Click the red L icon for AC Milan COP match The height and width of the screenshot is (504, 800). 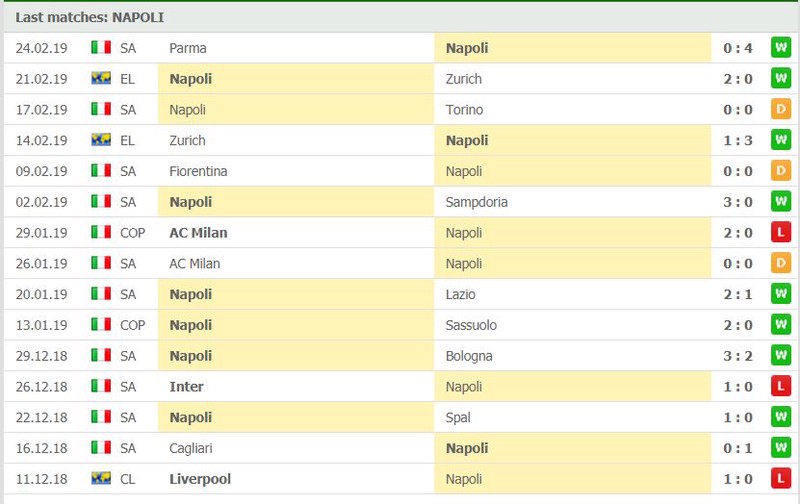pos(780,233)
